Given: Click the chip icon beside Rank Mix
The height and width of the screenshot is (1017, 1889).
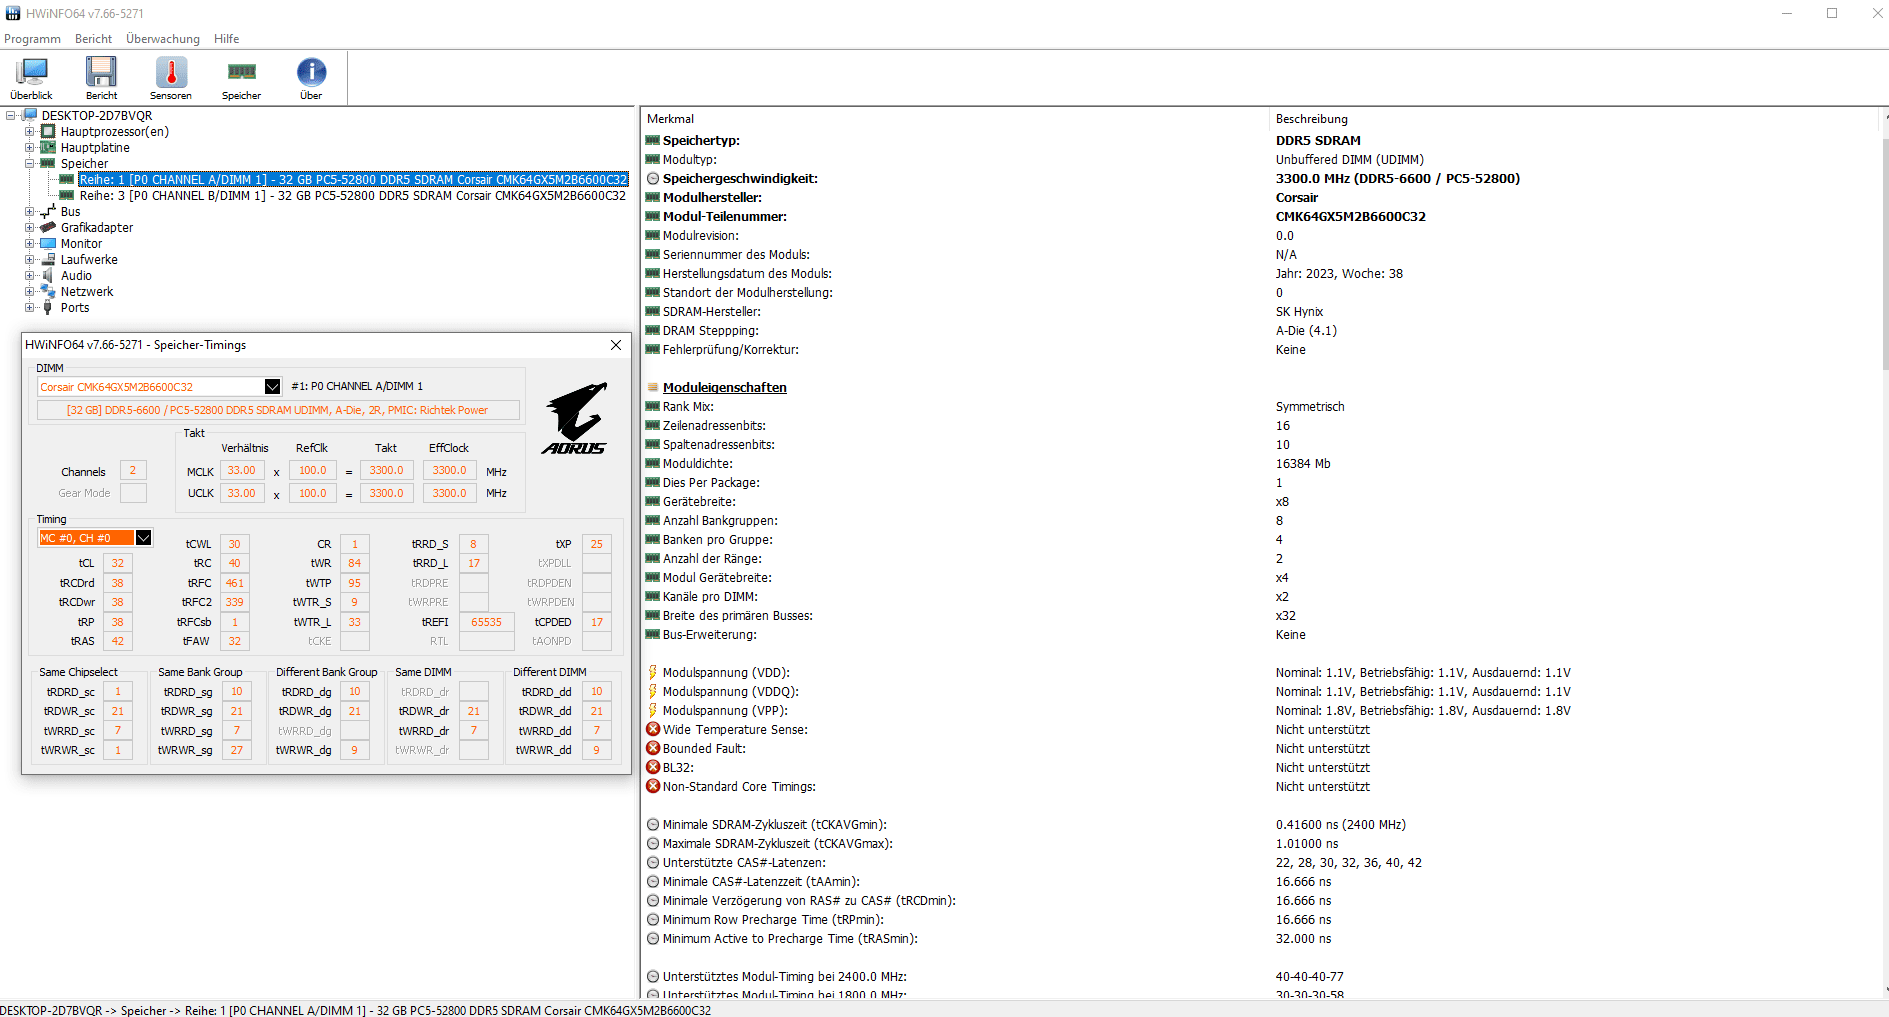Looking at the screenshot, I should [653, 407].
